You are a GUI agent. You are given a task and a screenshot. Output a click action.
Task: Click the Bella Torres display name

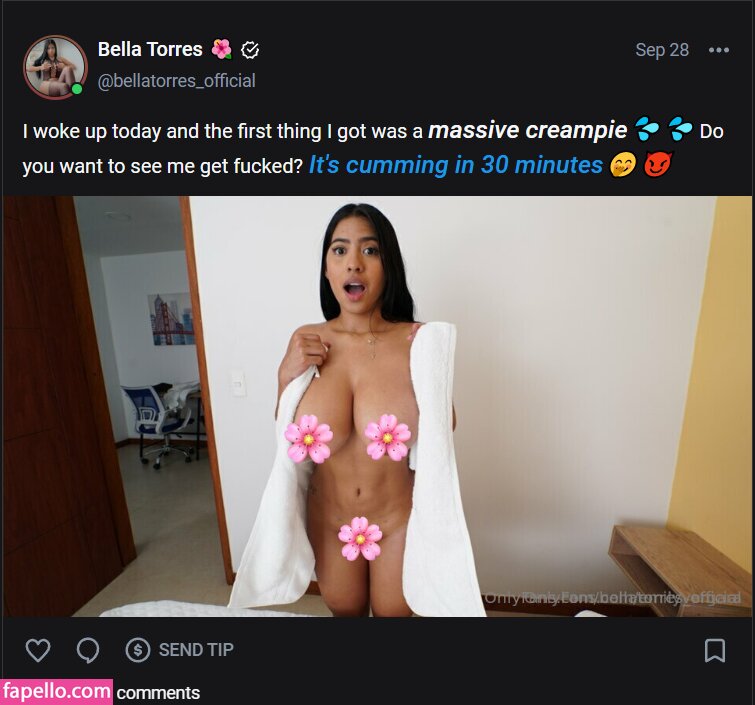150,49
